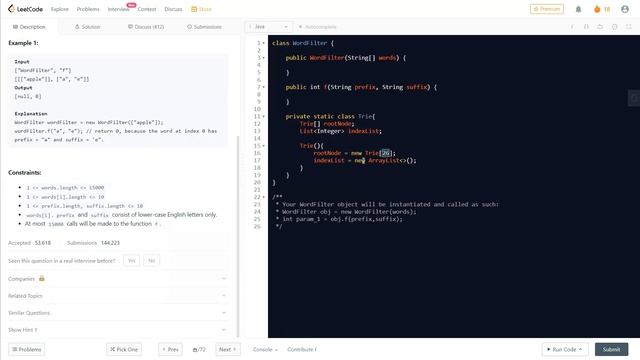This screenshot has height=360, width=640.
Task: Toggle the Autocomplete option
Action: click(x=318, y=27)
